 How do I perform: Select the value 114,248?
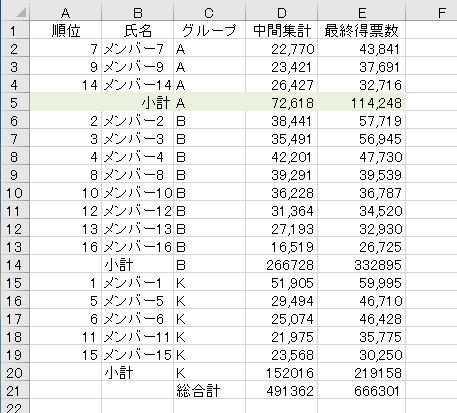point(361,103)
